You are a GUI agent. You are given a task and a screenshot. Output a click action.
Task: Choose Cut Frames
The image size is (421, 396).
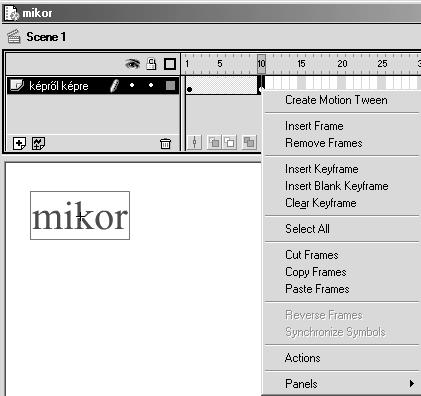click(312, 255)
